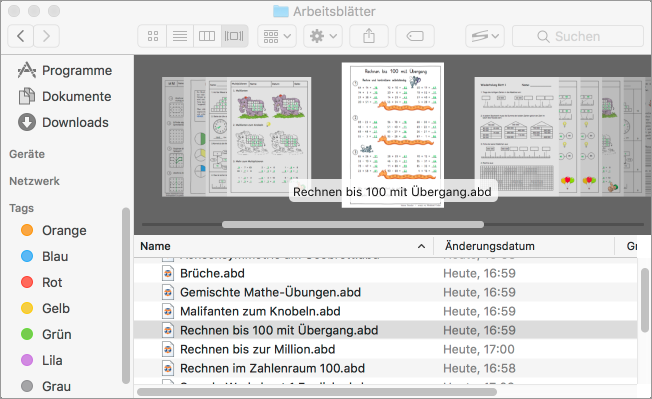Switch to list view
The image size is (652, 399).
[180, 36]
